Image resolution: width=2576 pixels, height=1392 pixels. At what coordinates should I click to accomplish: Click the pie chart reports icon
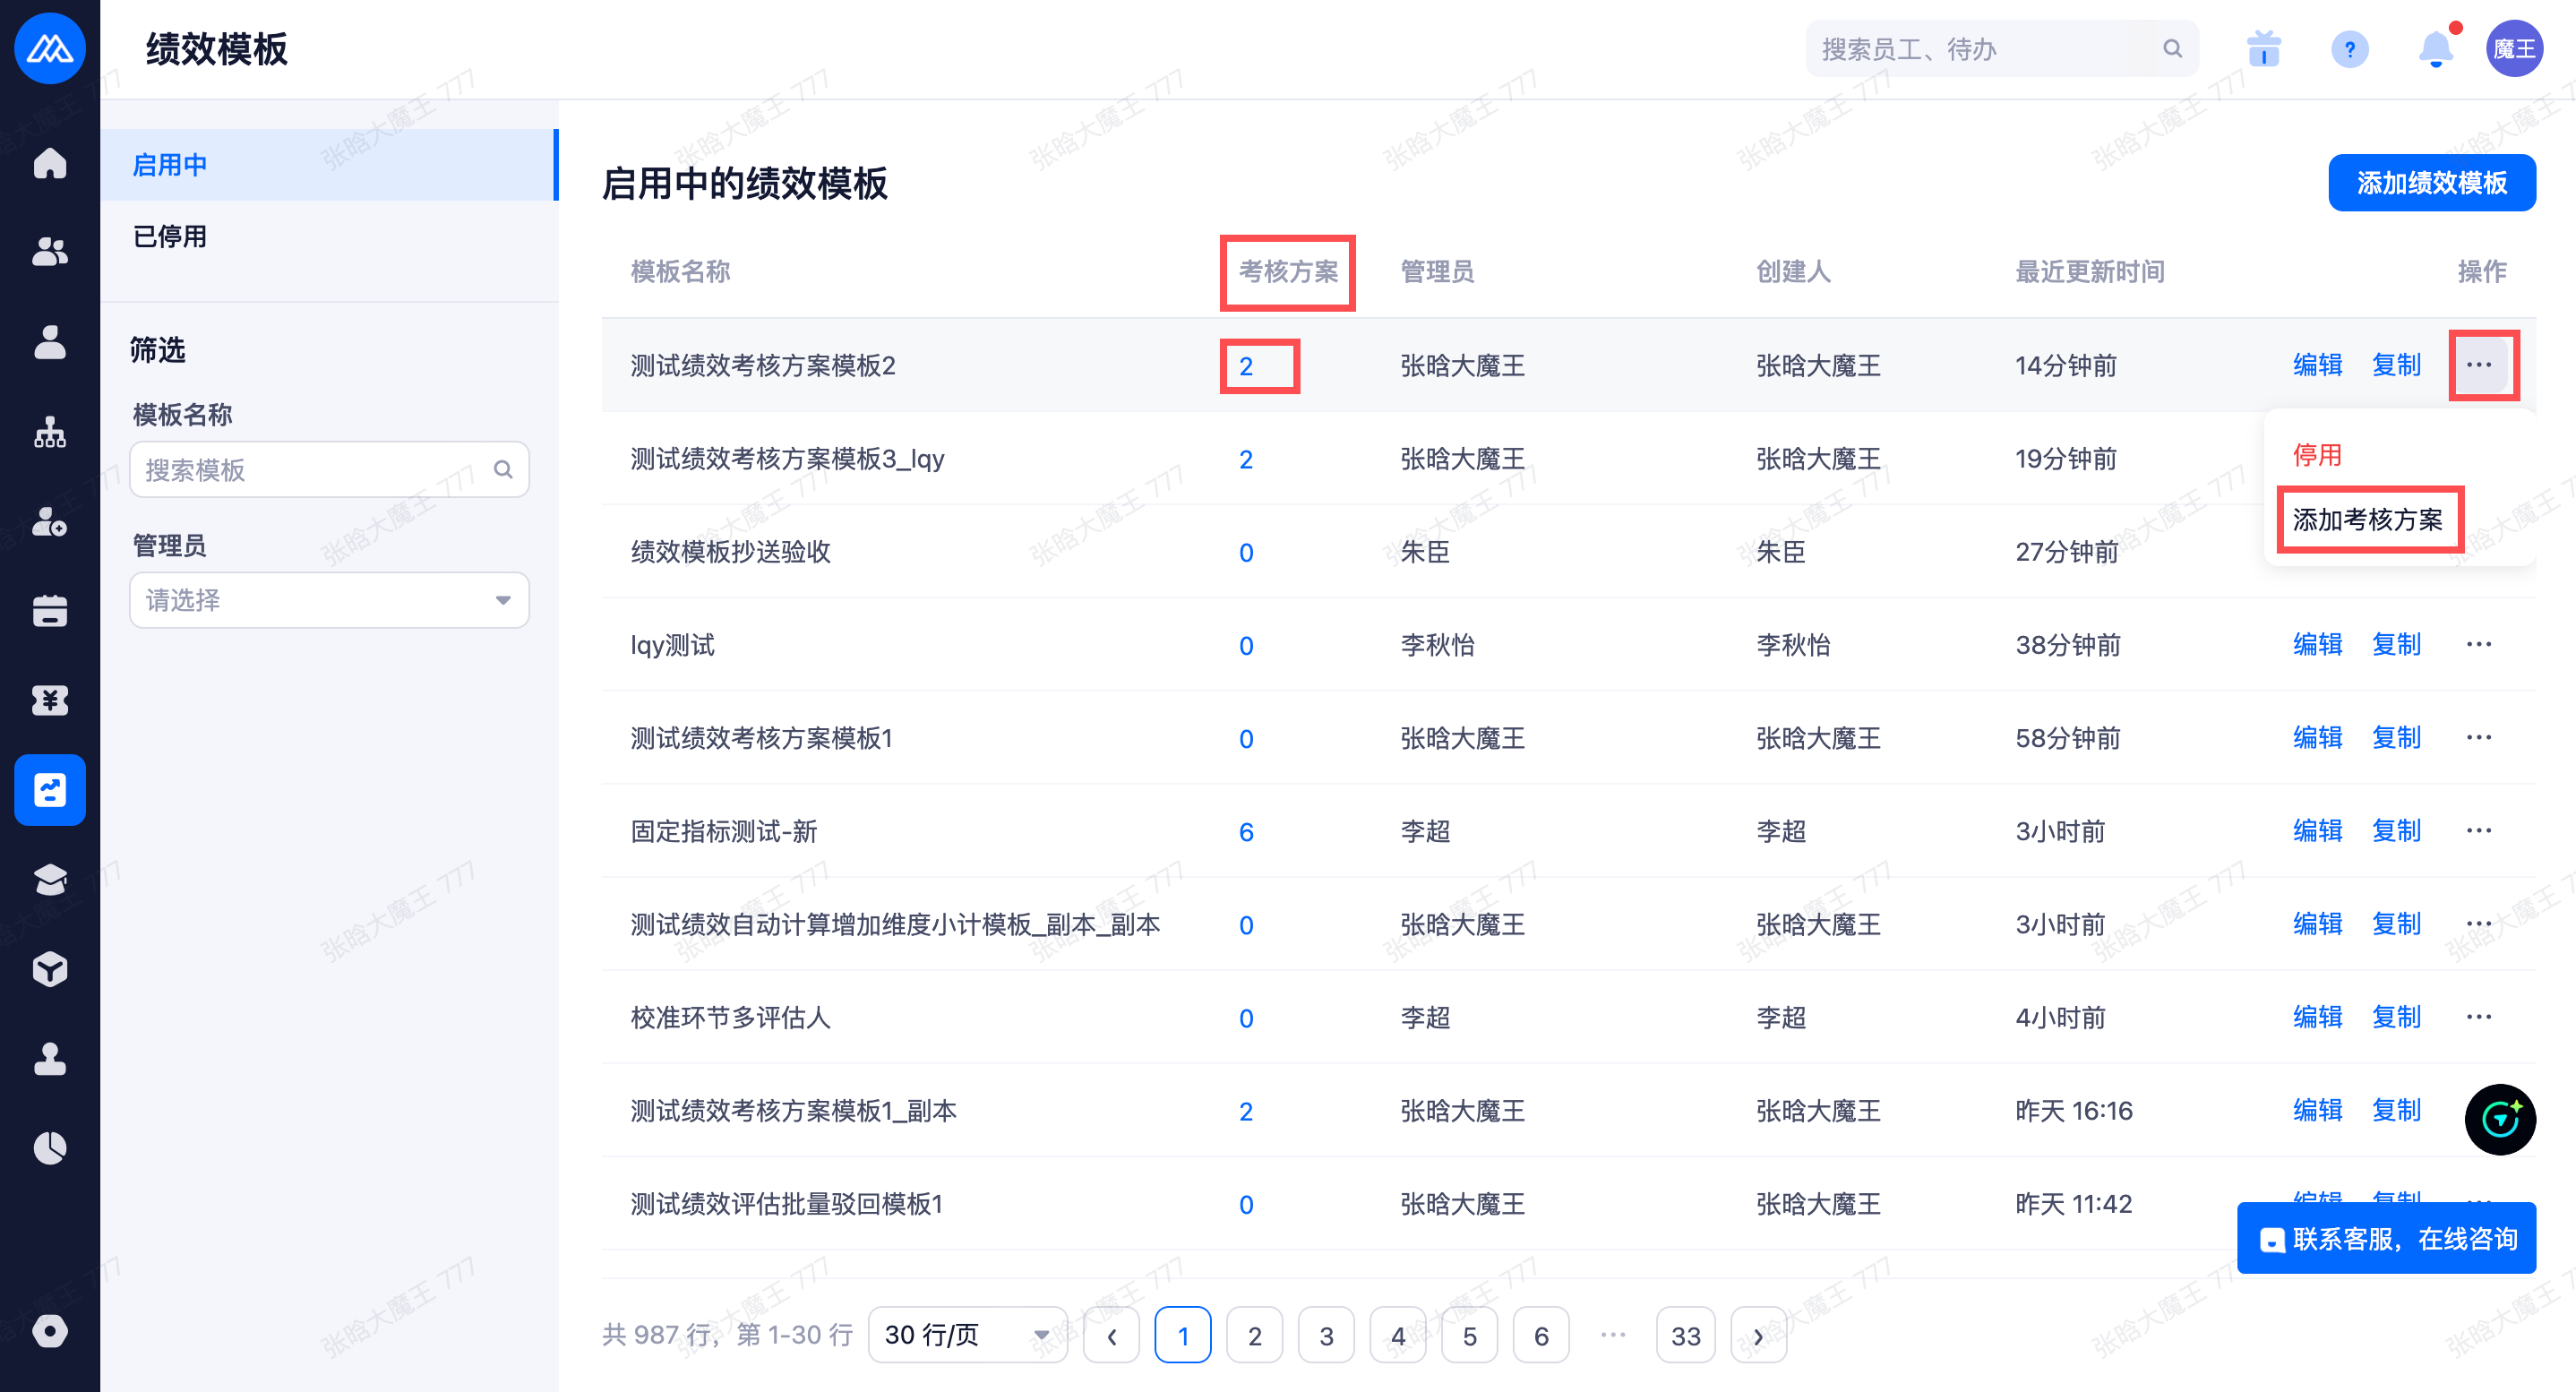[x=50, y=1148]
